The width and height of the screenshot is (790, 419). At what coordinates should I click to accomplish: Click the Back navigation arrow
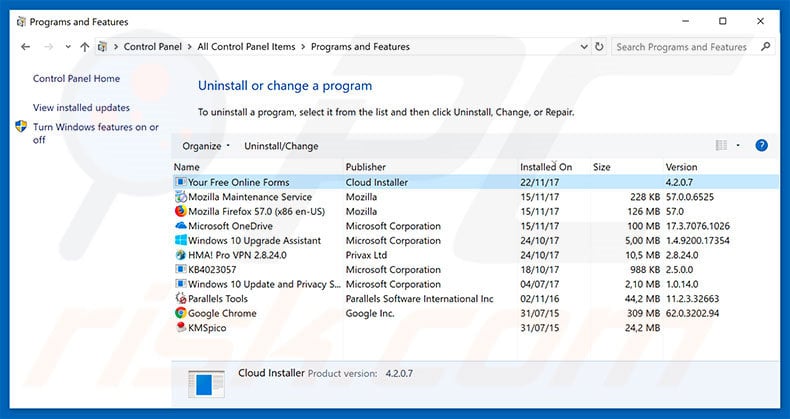25,47
